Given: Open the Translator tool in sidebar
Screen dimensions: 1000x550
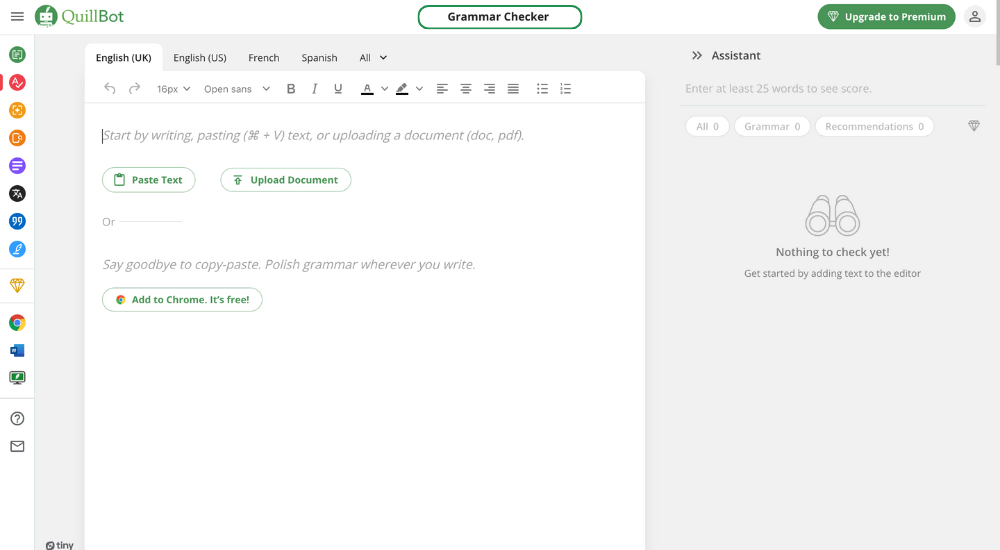Looking at the screenshot, I should point(17,193).
